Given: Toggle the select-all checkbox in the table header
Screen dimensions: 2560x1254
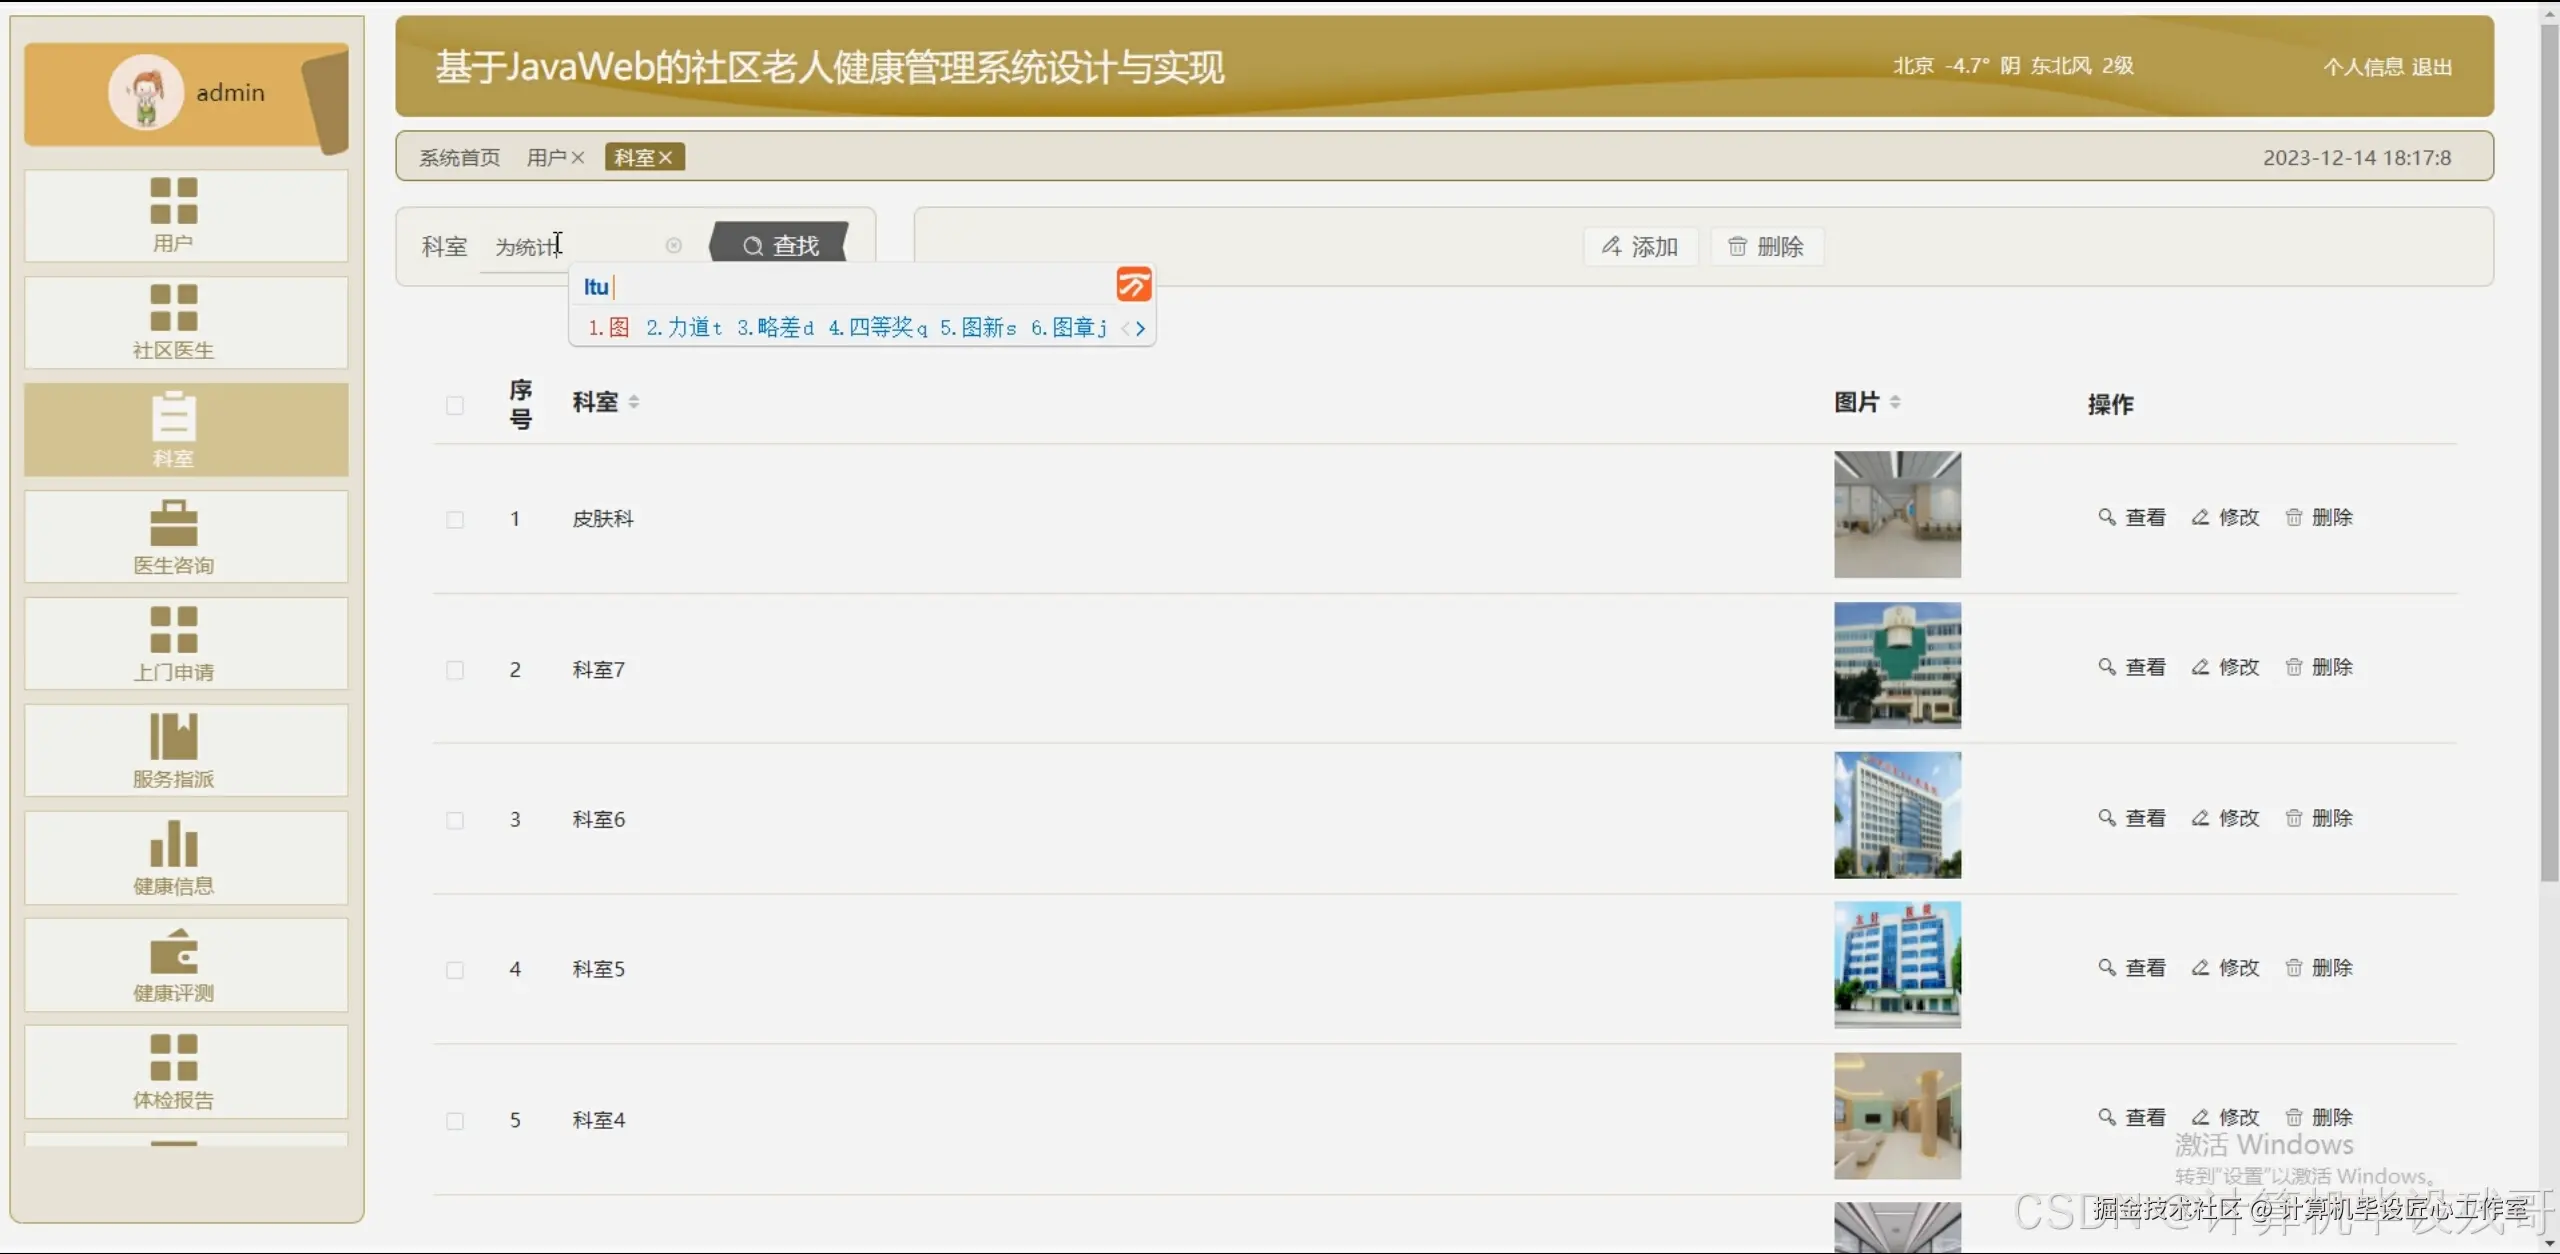Looking at the screenshot, I should pyautogui.click(x=455, y=405).
